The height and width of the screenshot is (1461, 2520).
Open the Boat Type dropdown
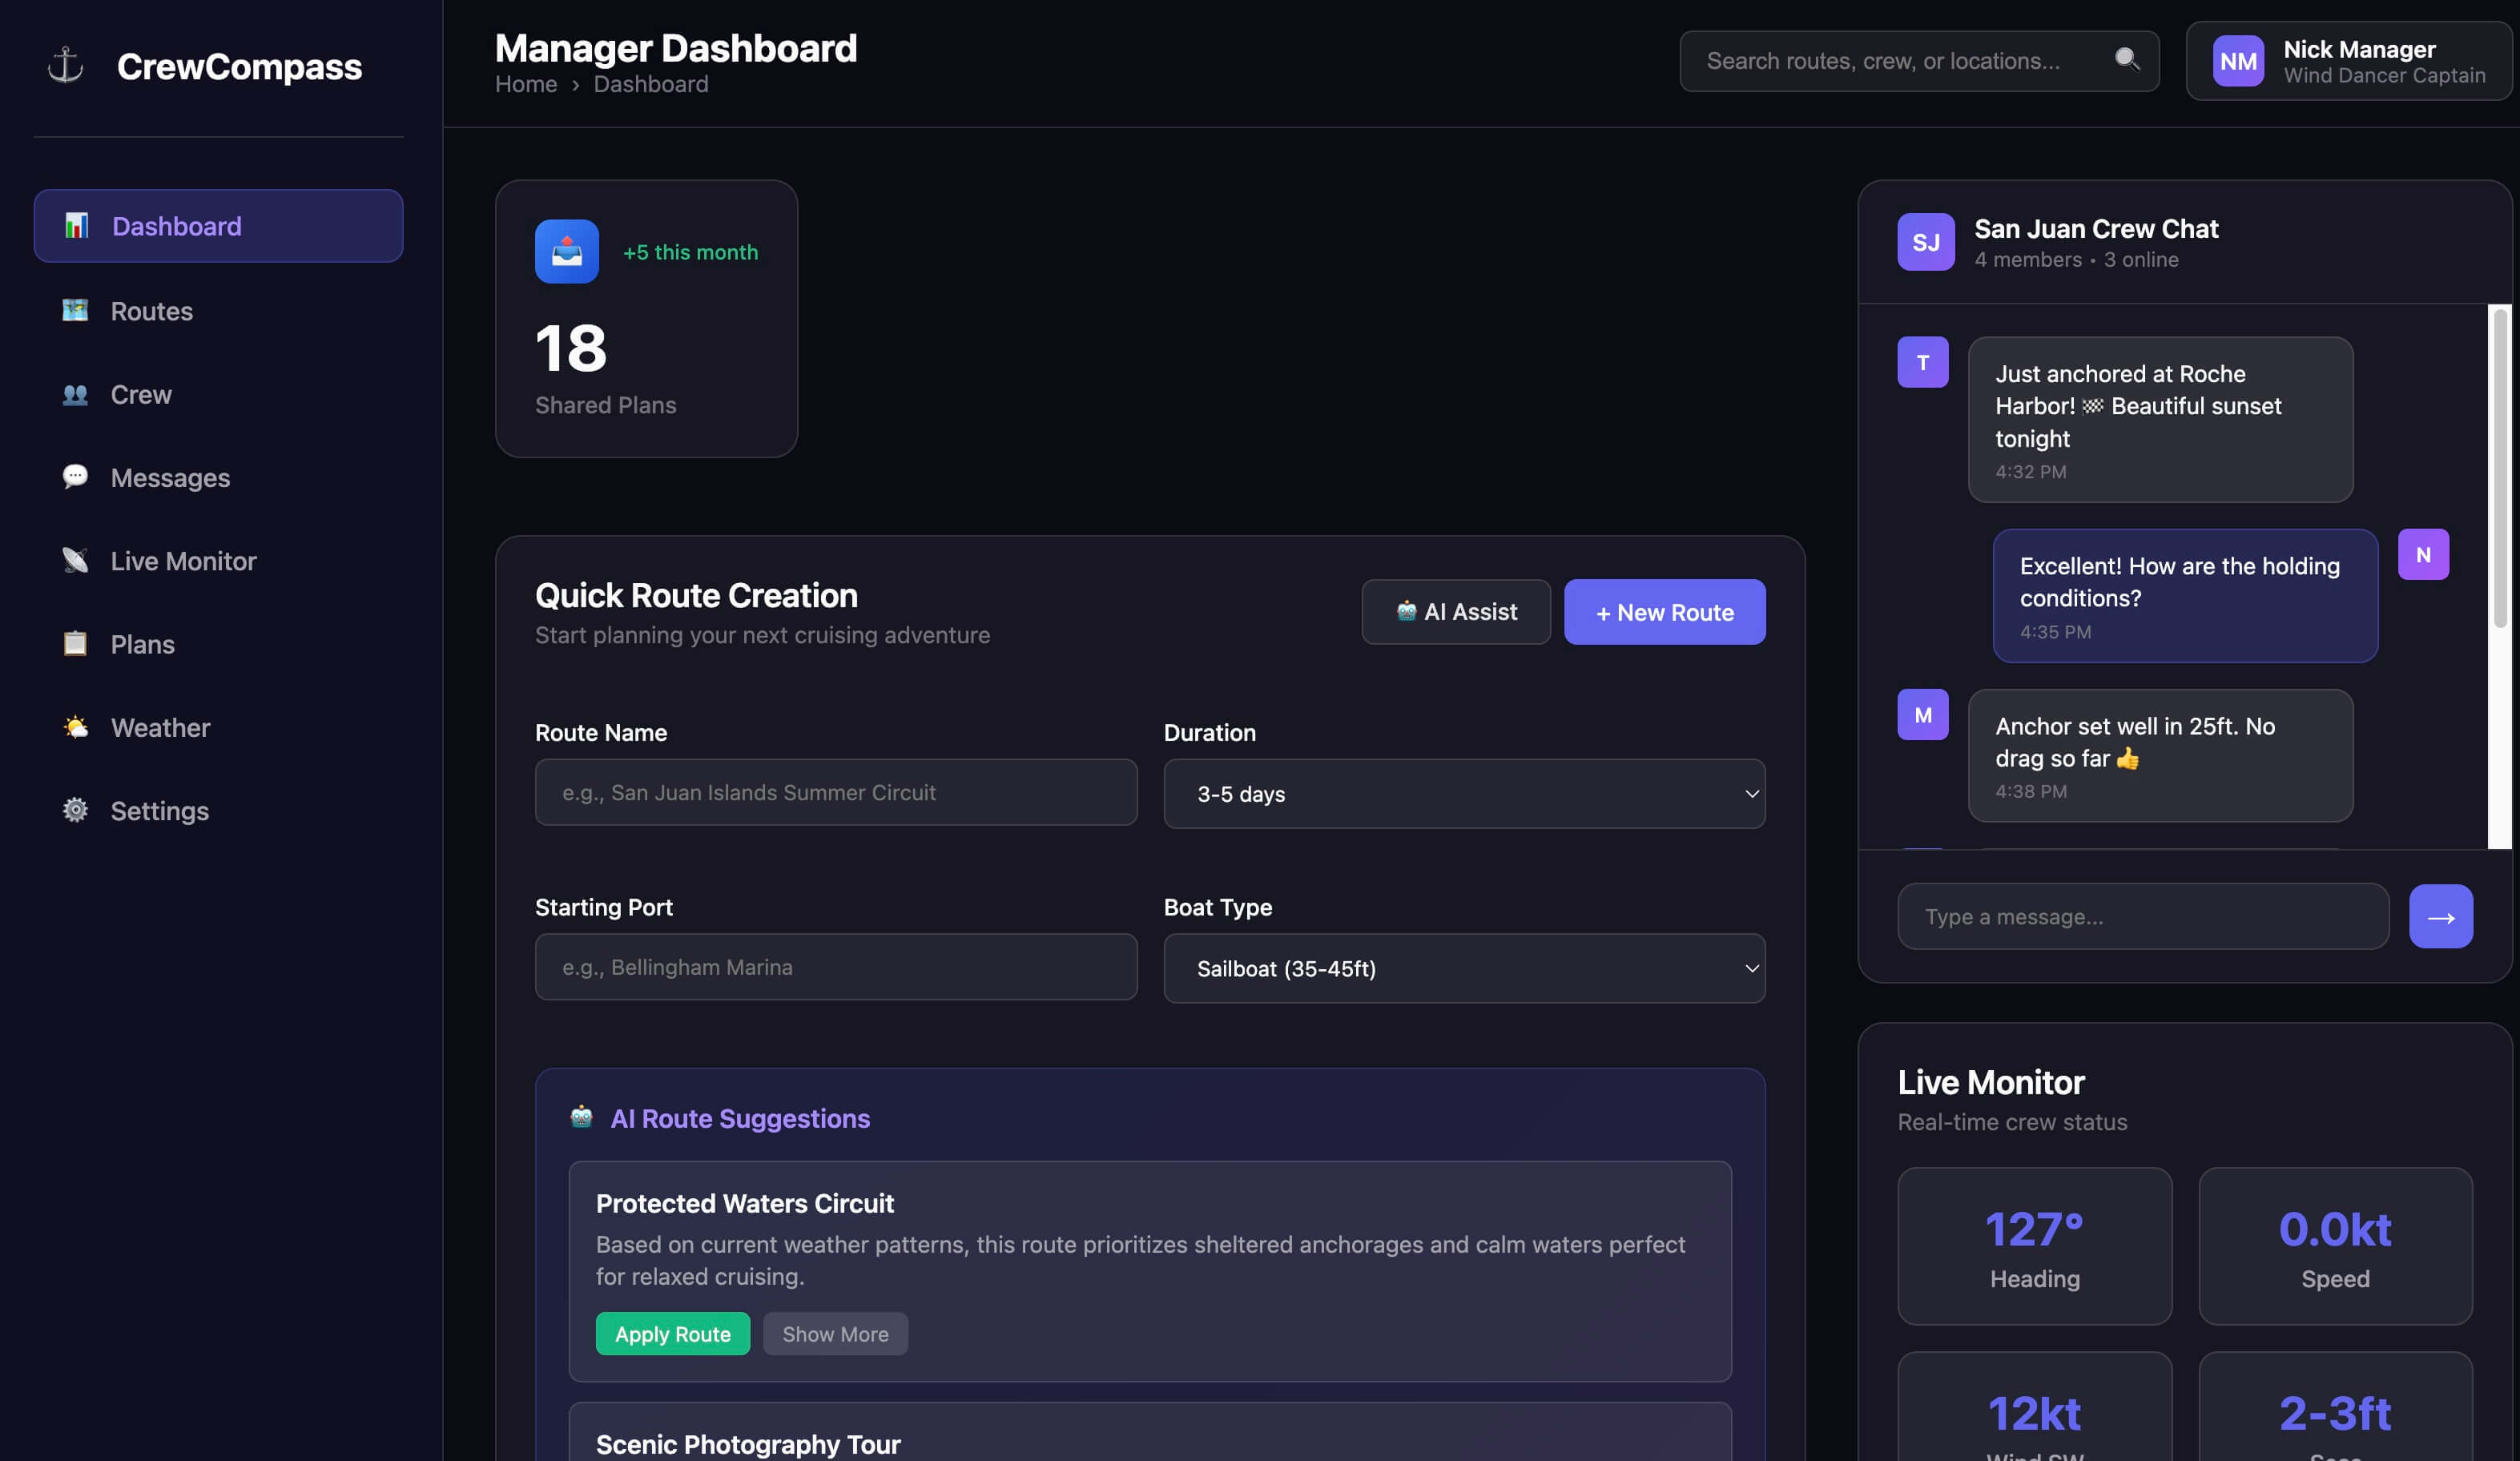(1463, 968)
